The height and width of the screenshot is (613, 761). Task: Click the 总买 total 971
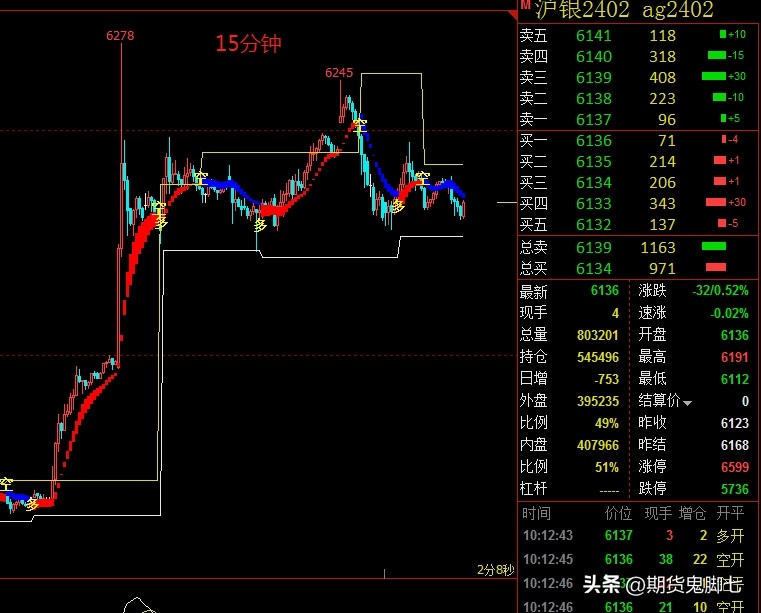point(662,268)
